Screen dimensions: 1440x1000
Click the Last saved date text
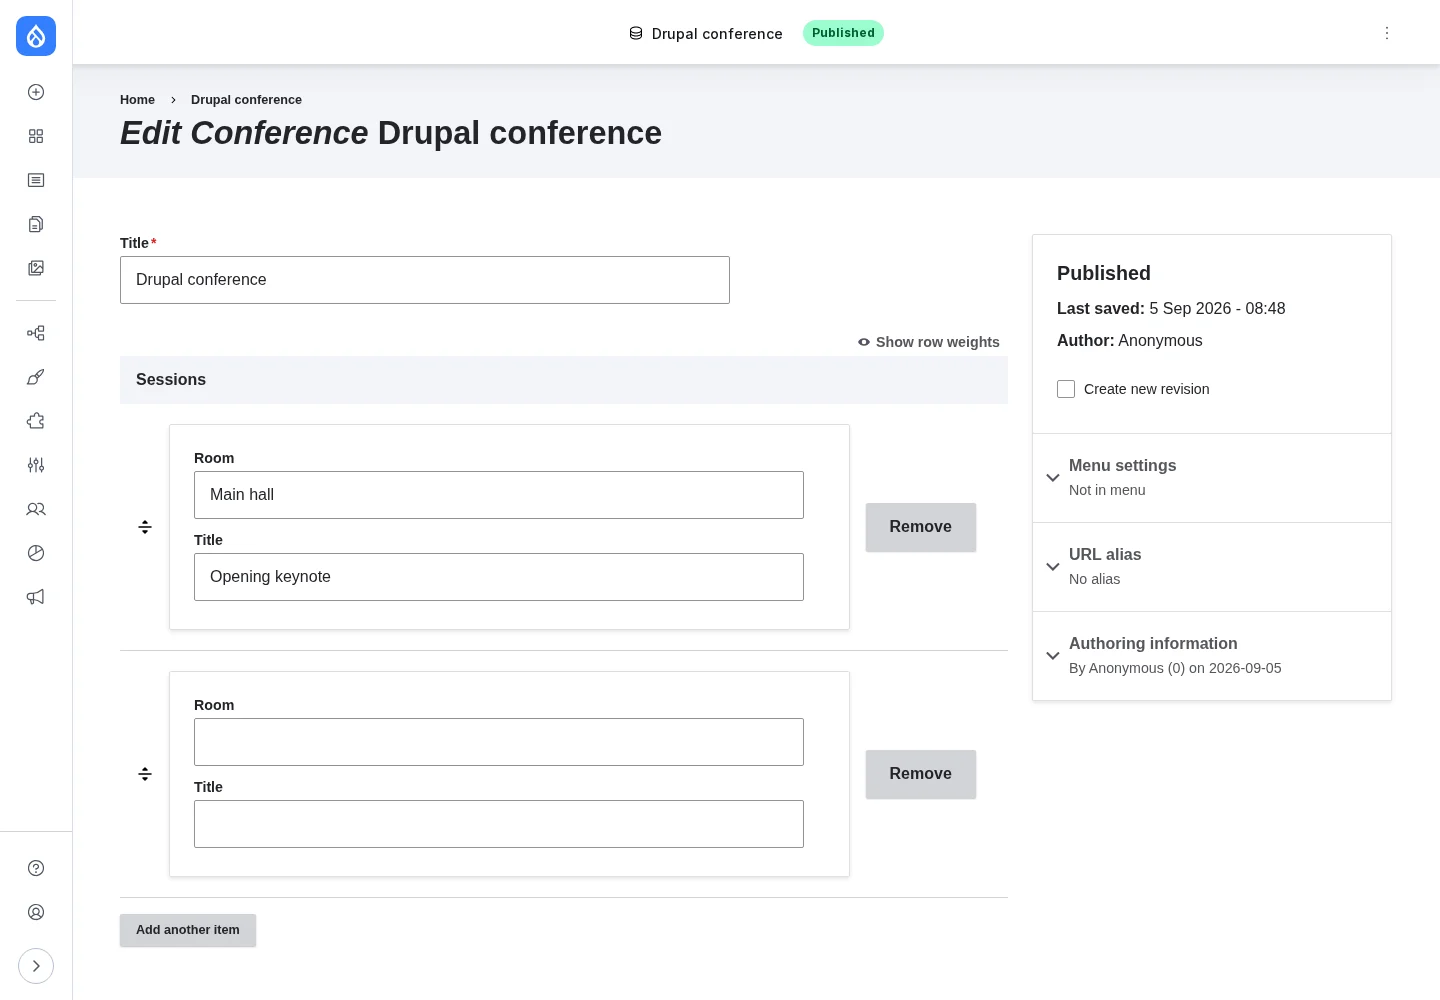click(1171, 309)
